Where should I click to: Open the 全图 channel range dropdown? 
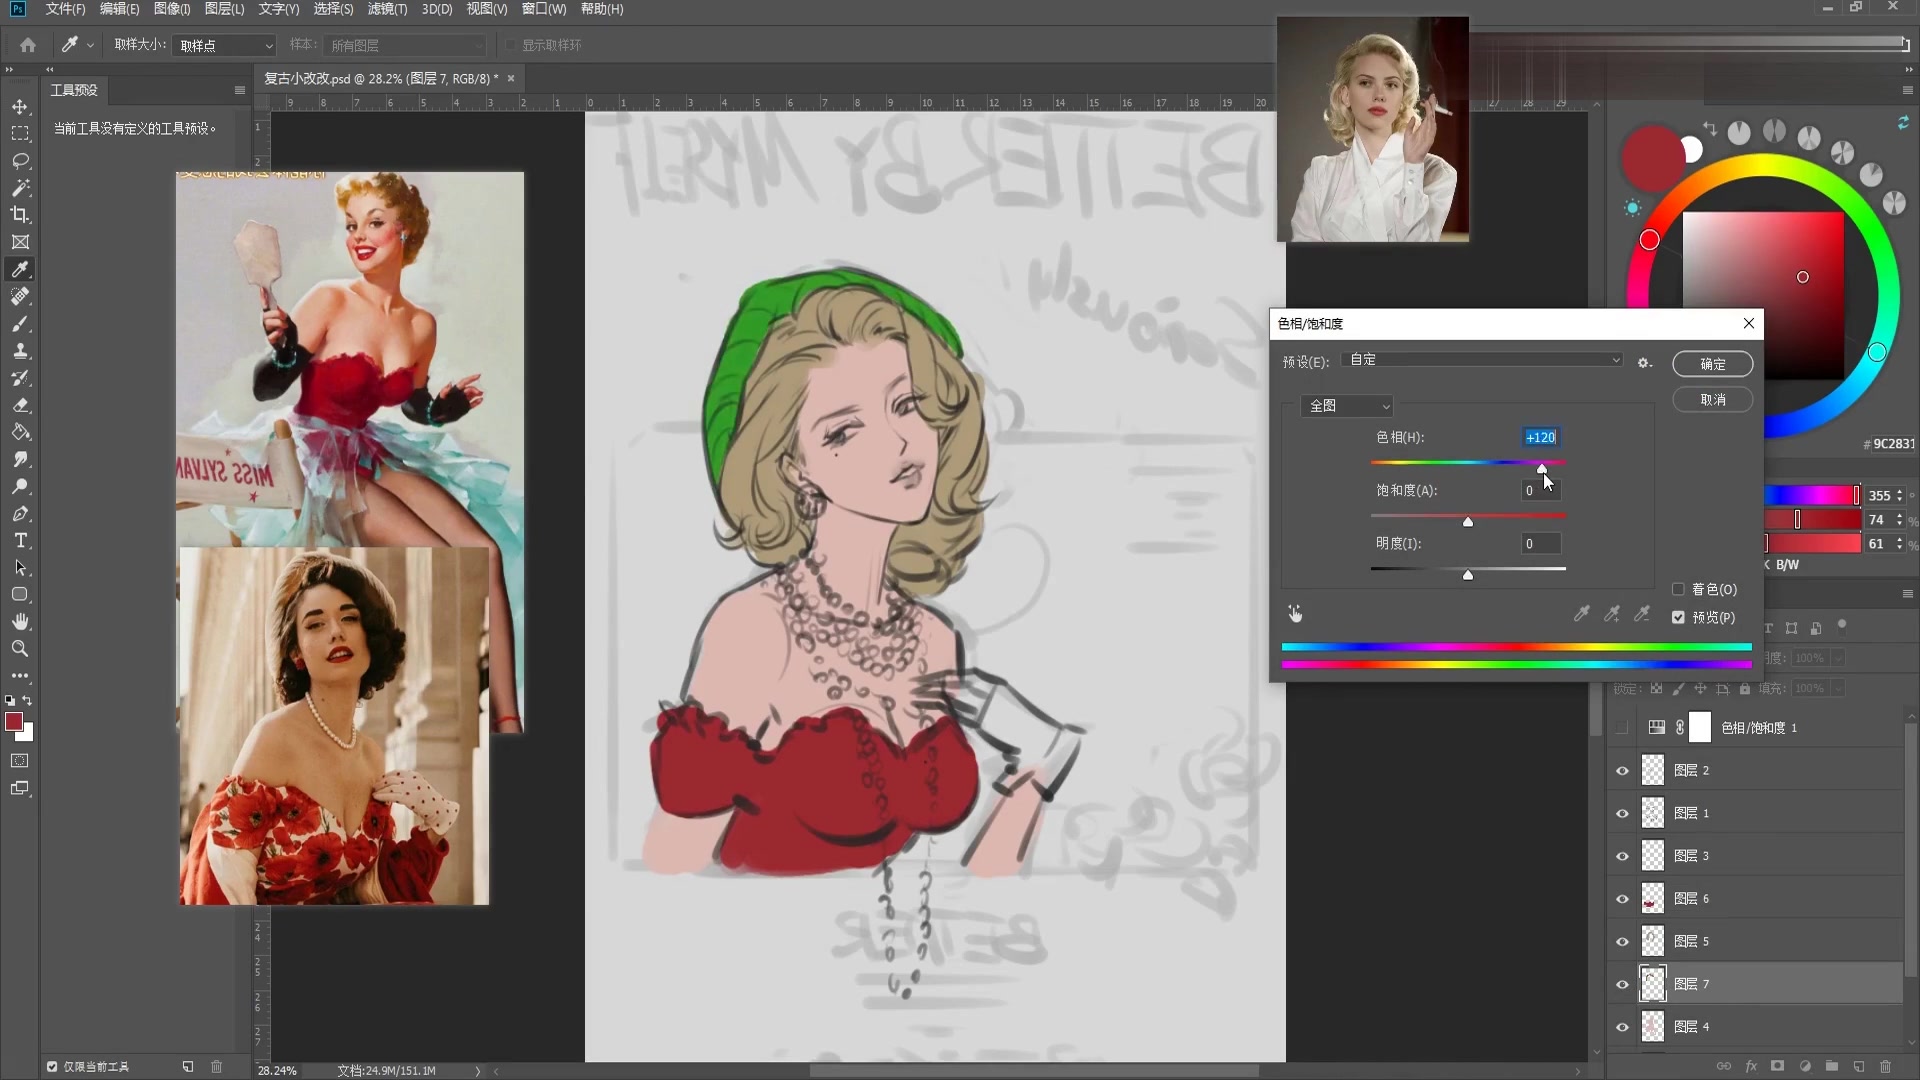[1347, 406]
